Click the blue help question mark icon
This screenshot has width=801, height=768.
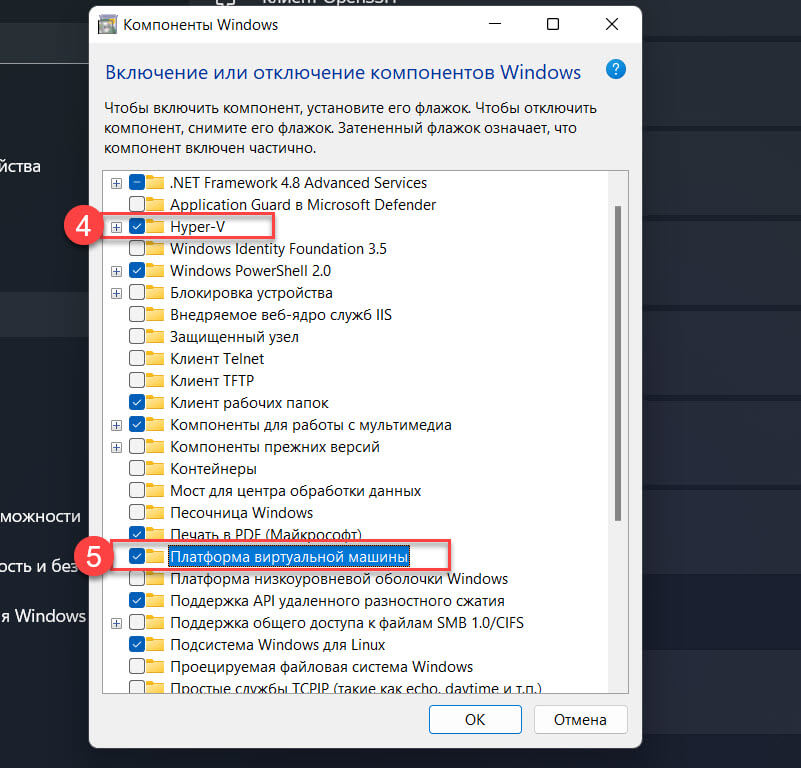tap(616, 69)
